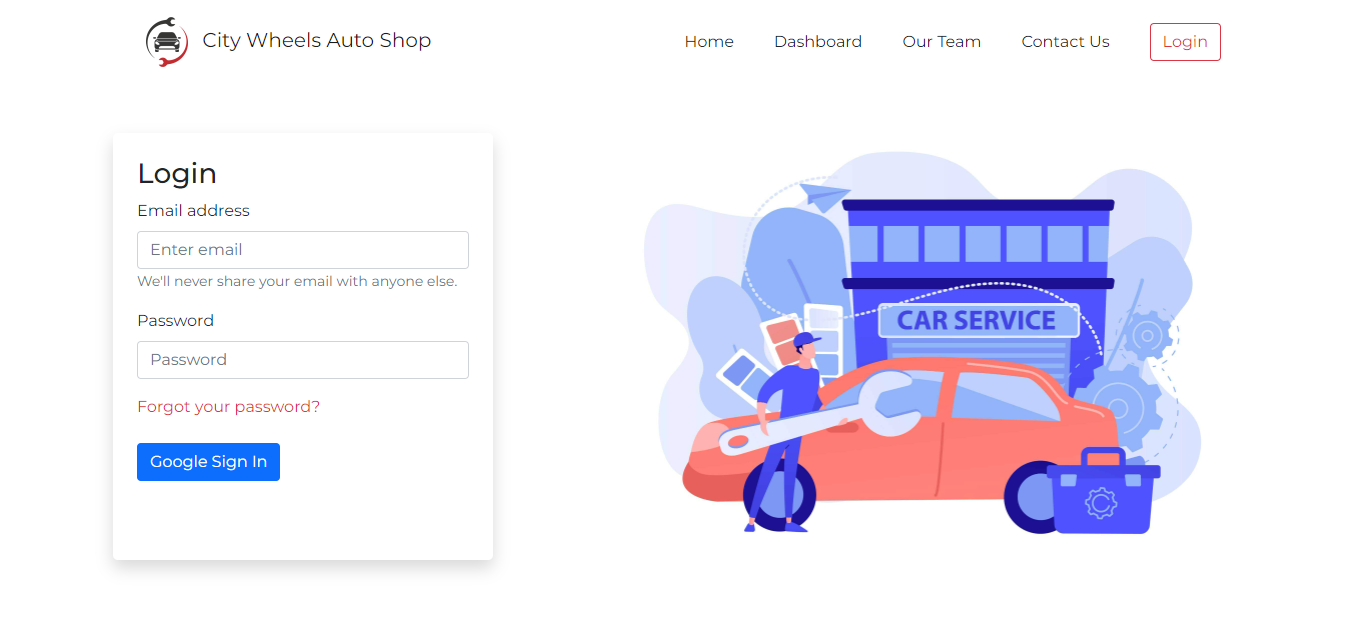
Task: Click the mechanic holding the wrench
Action: click(x=786, y=432)
